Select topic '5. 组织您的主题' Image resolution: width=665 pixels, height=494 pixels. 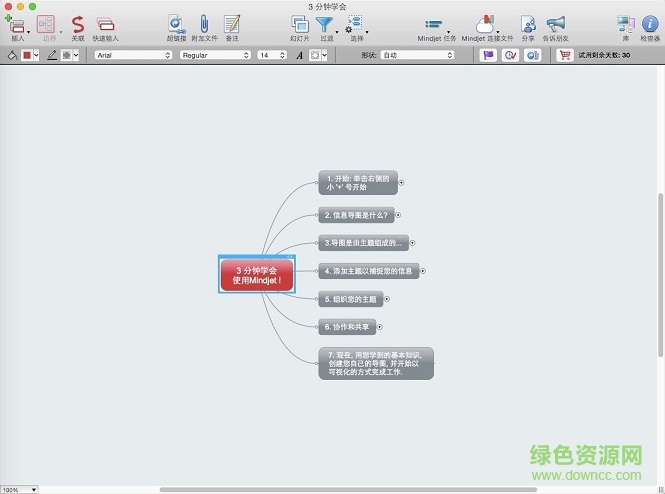tap(351, 299)
